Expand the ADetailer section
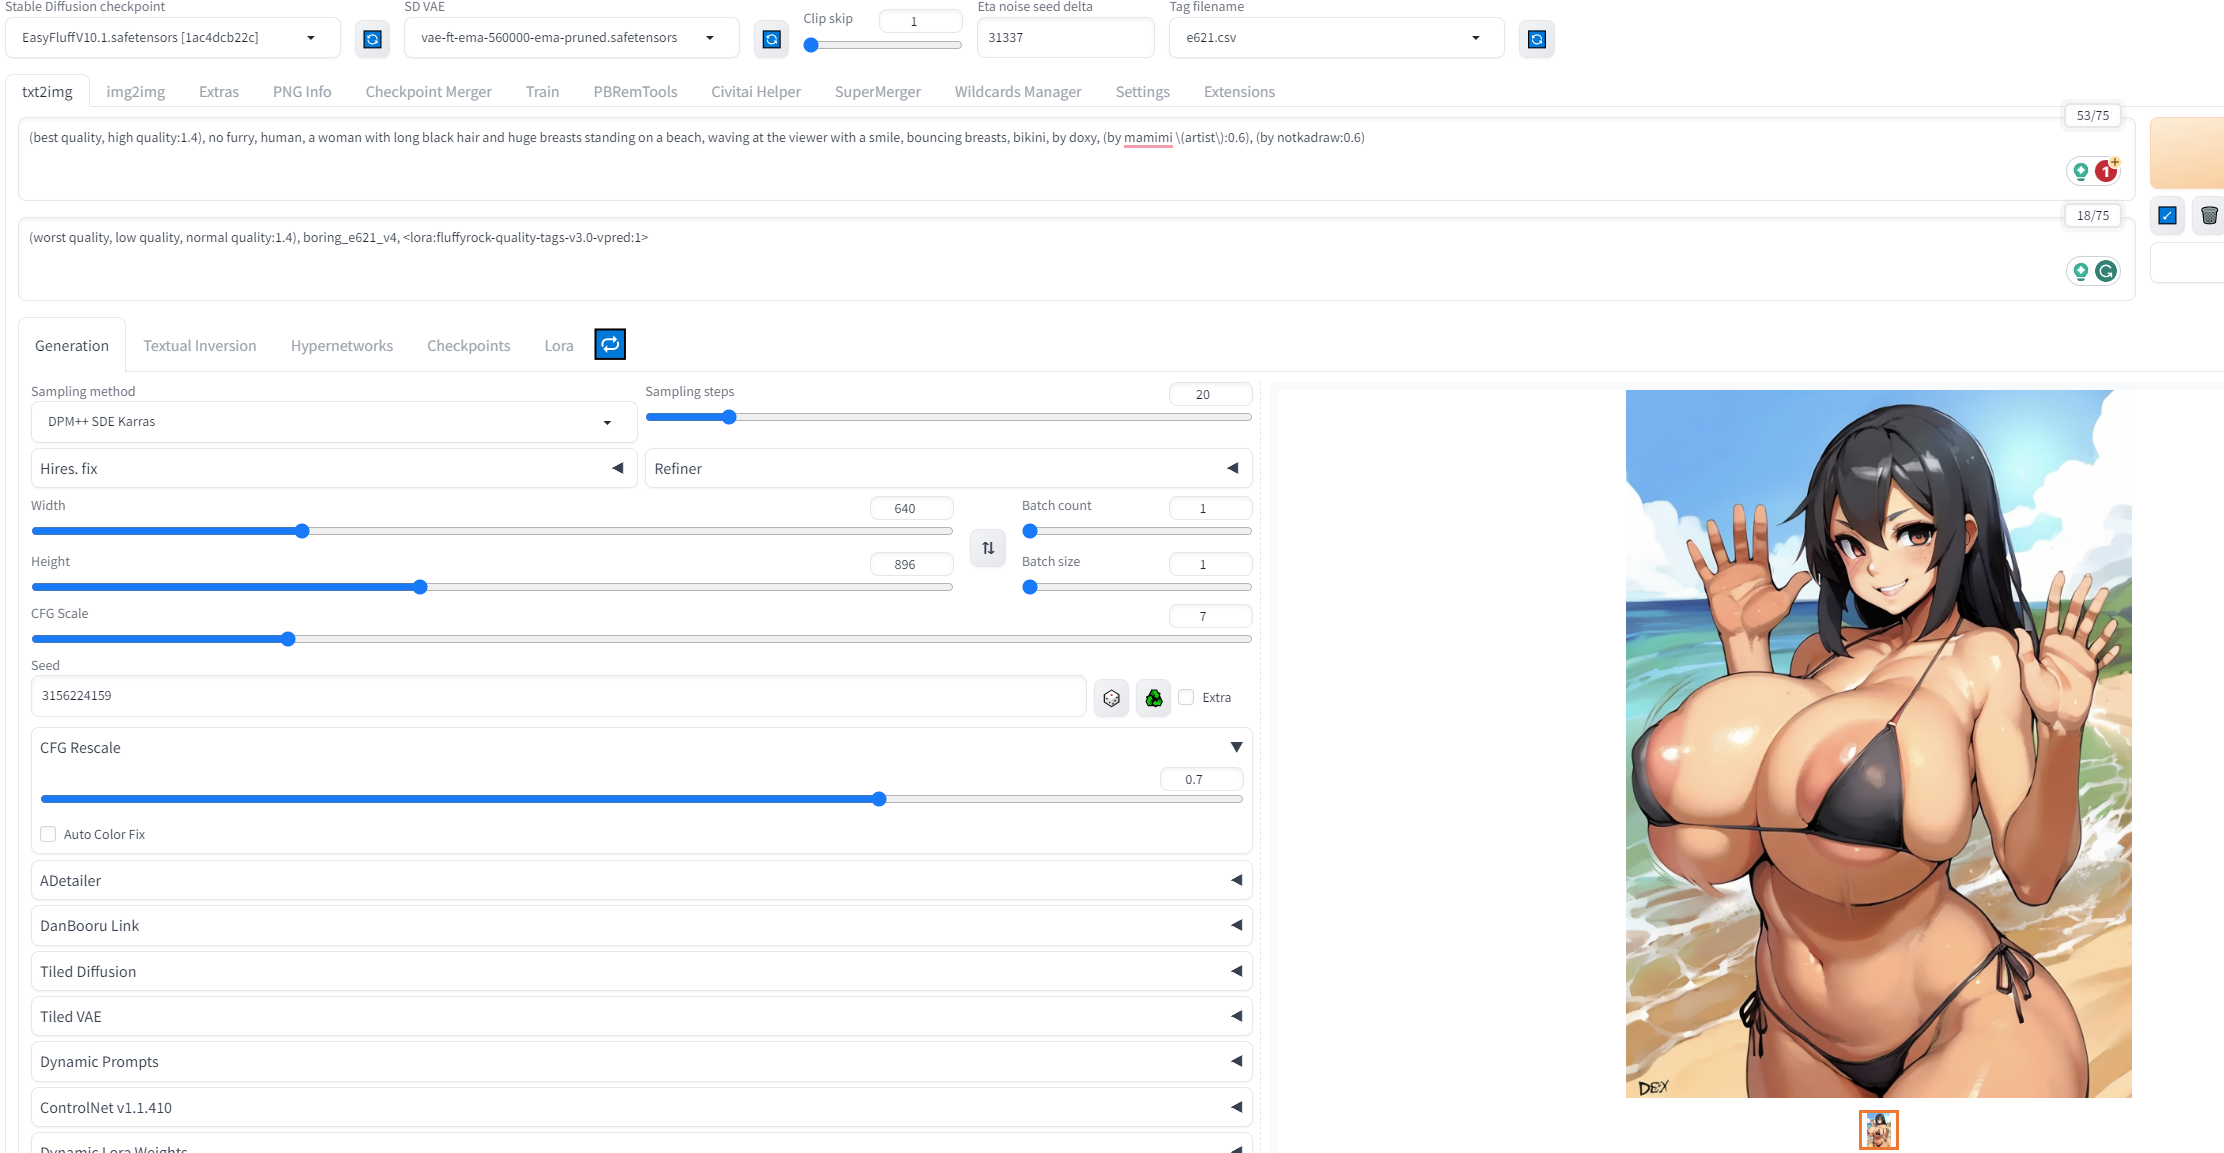The height and width of the screenshot is (1153, 2224). 642,880
